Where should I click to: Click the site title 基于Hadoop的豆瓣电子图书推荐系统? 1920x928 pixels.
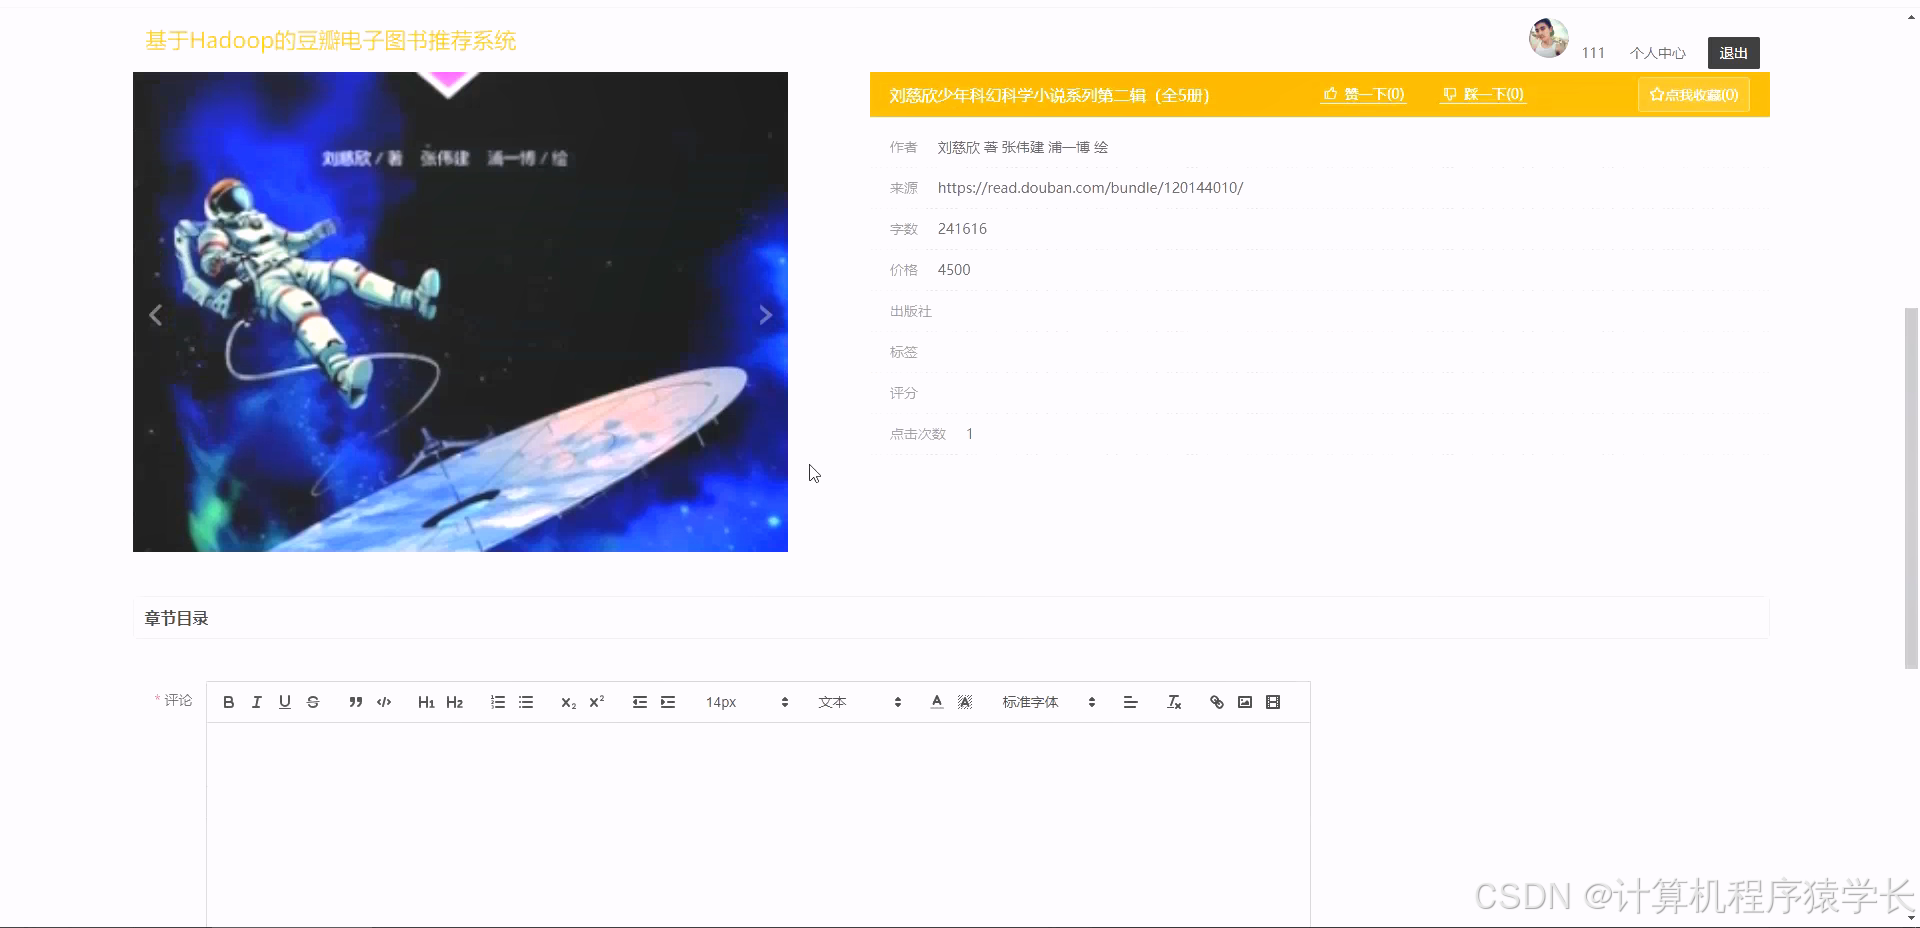pos(331,41)
